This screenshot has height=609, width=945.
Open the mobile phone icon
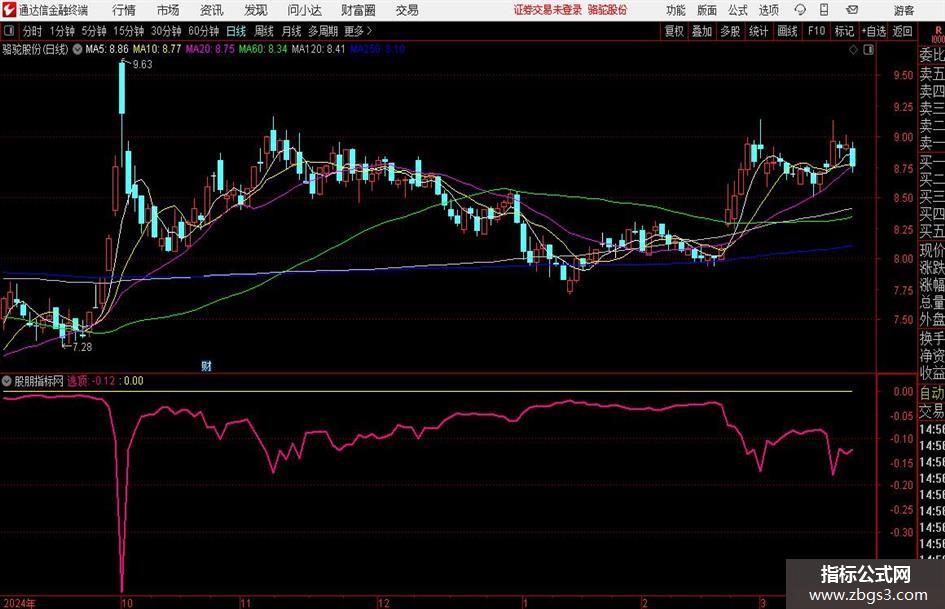pos(824,10)
